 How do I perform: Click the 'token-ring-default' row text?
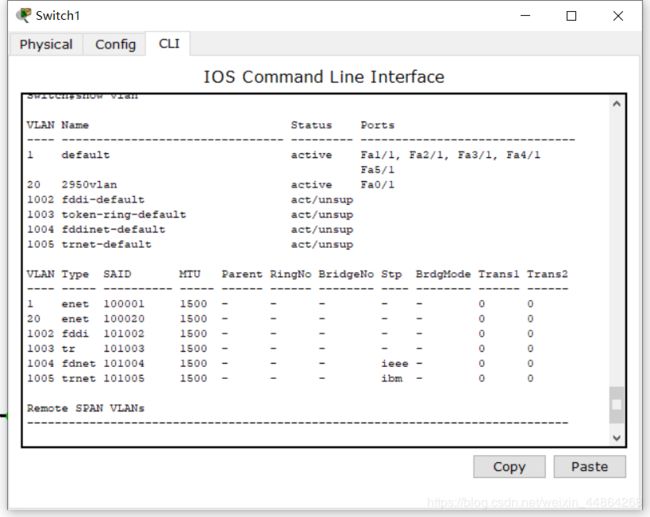(x=124, y=214)
